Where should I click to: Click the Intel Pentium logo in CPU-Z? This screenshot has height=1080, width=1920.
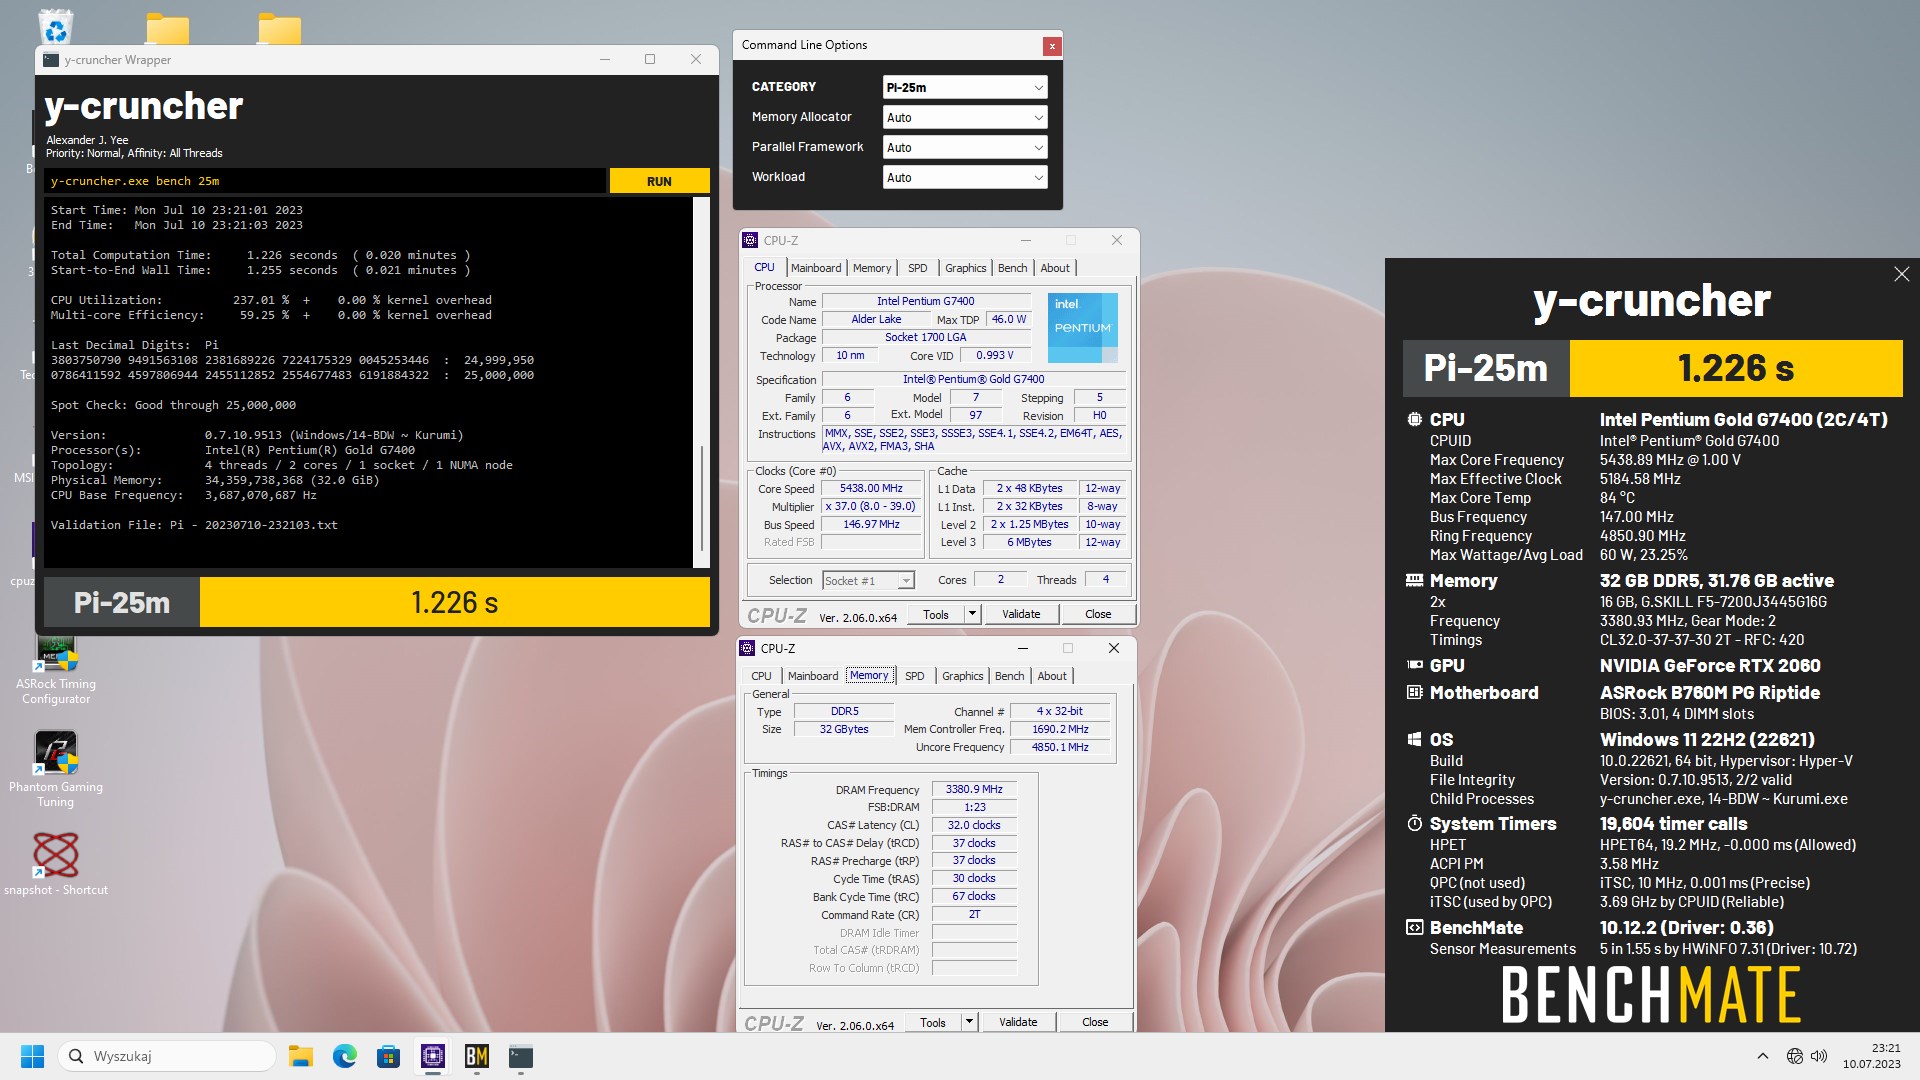pyautogui.click(x=1082, y=328)
